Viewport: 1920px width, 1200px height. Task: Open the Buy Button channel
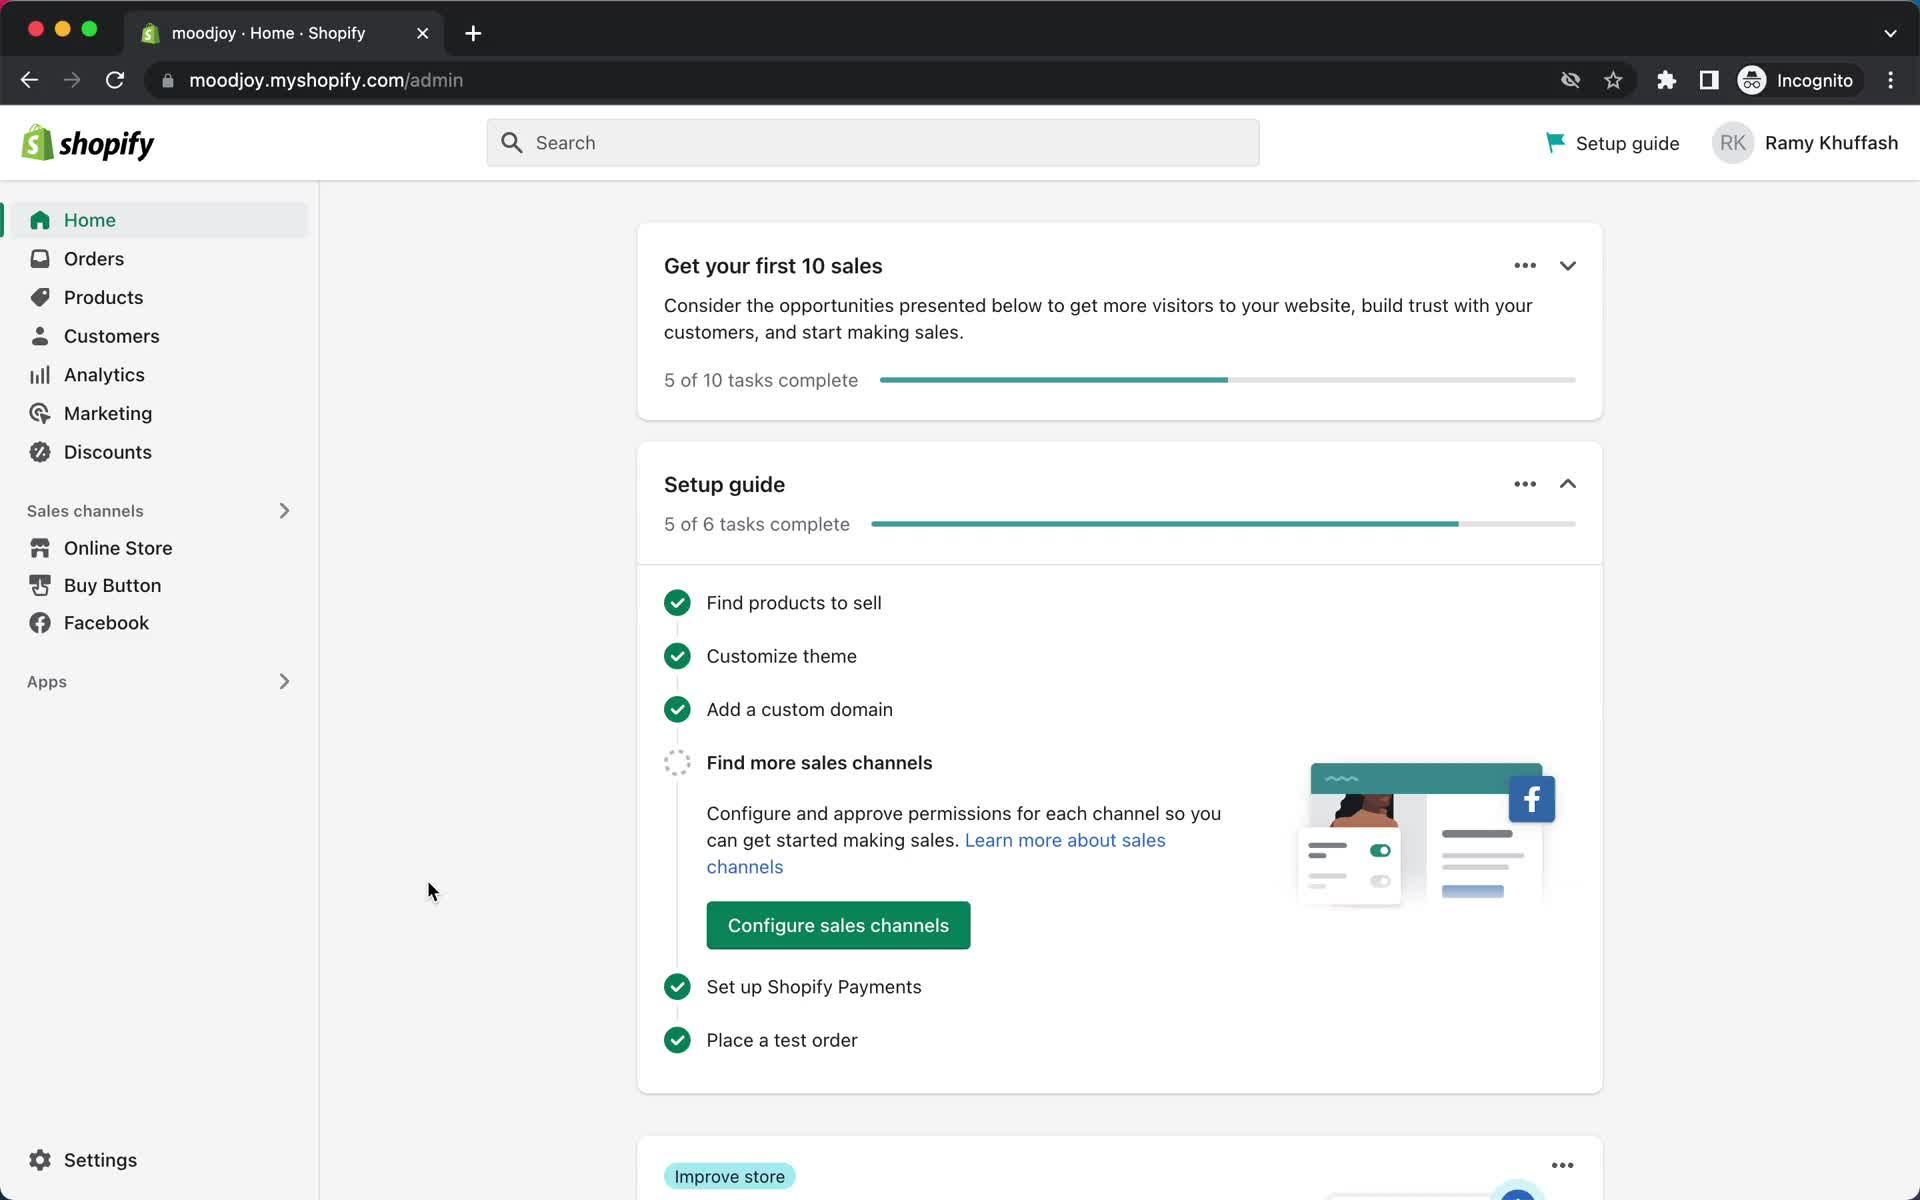(112, 586)
